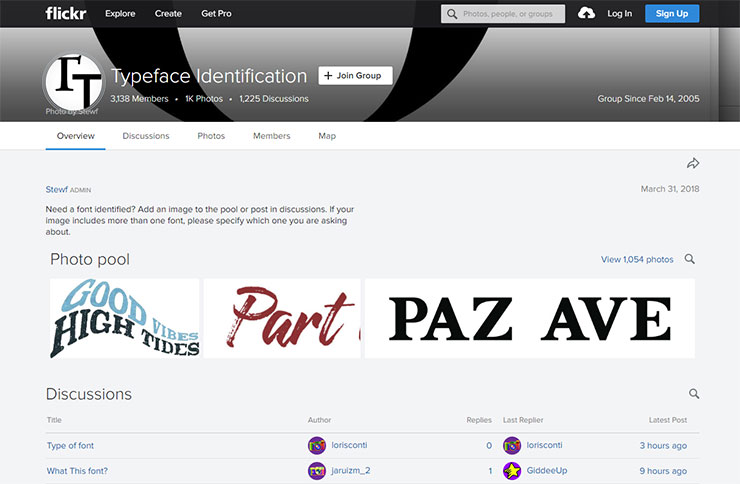Open the Explore menu
The image size is (740, 484).
pos(120,14)
